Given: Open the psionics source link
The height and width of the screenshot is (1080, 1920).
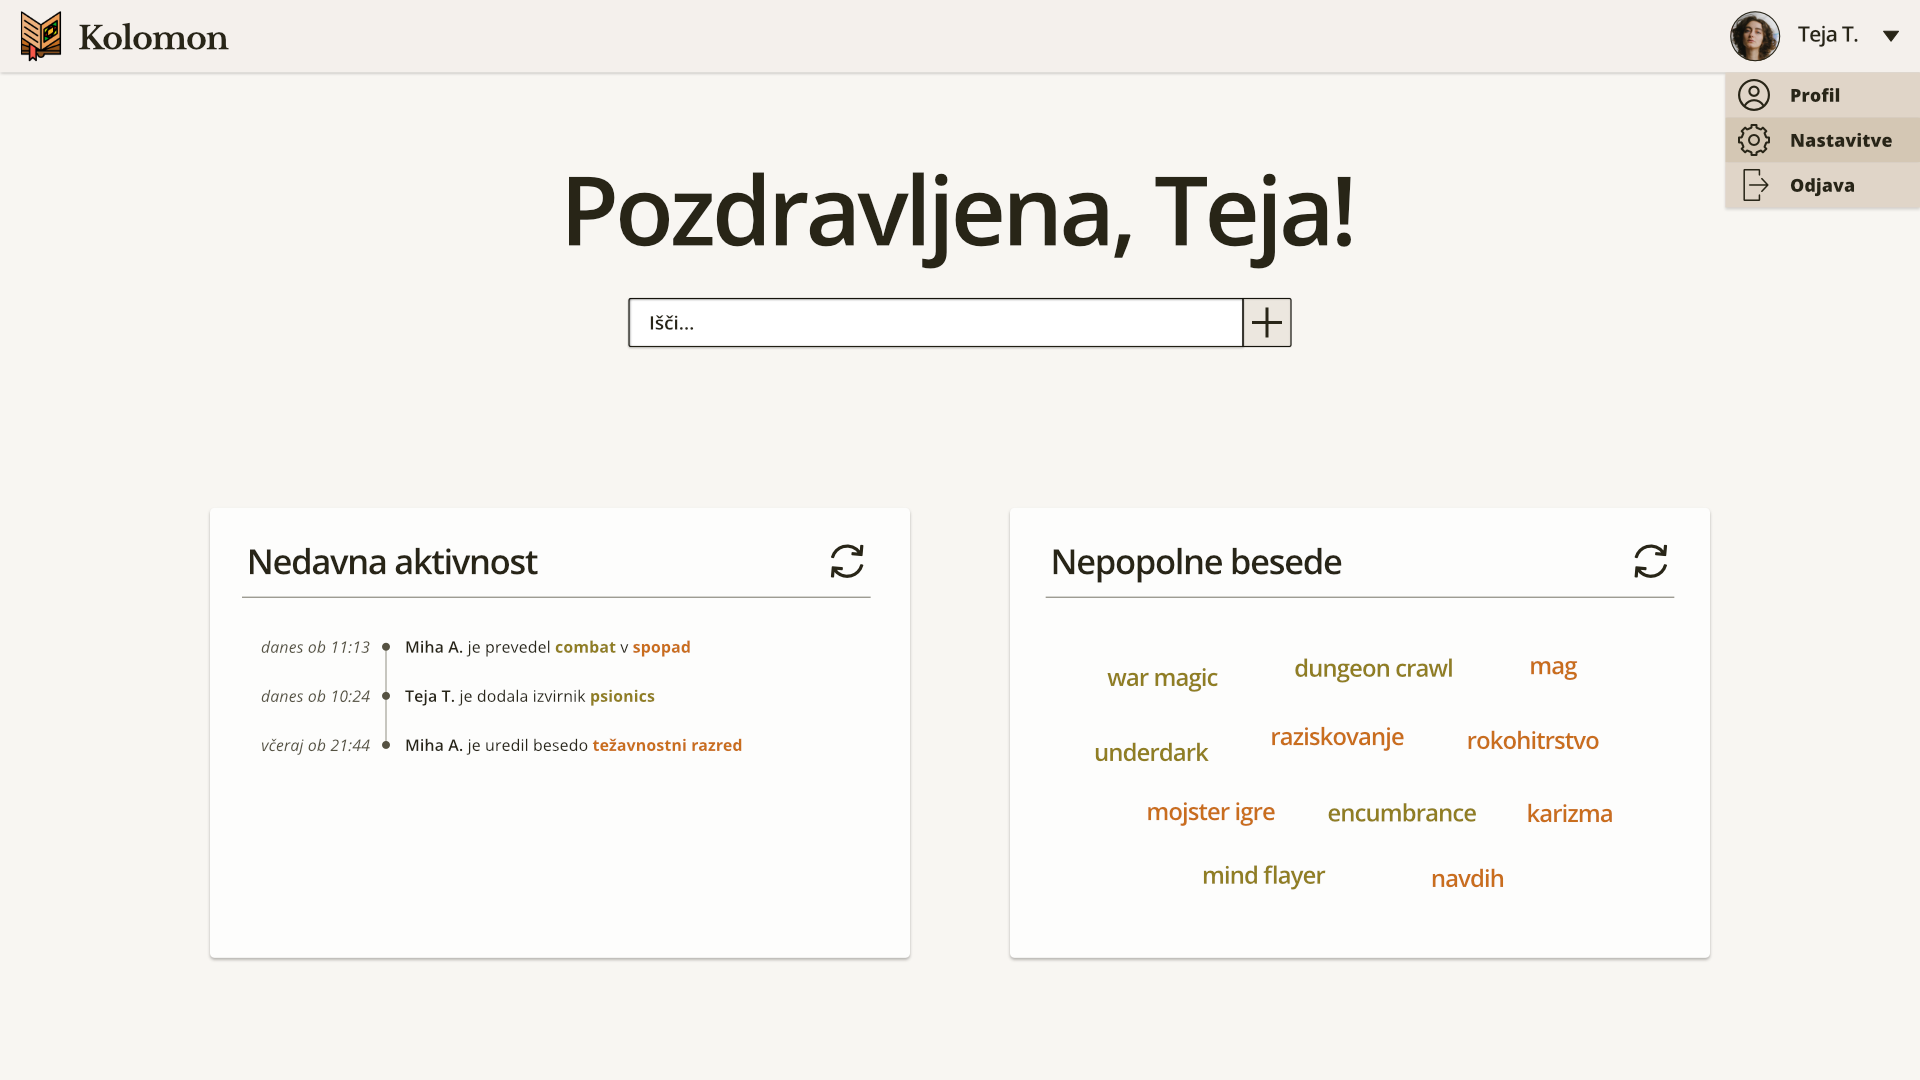Looking at the screenshot, I should click(x=622, y=696).
